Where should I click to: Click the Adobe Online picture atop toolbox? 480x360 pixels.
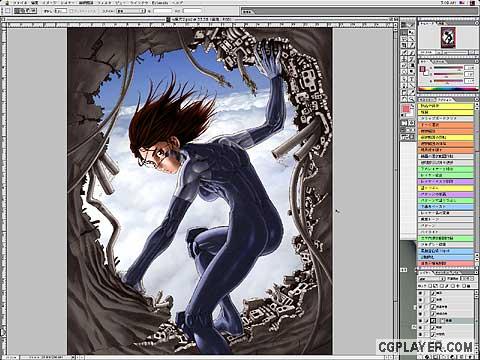click(407, 25)
